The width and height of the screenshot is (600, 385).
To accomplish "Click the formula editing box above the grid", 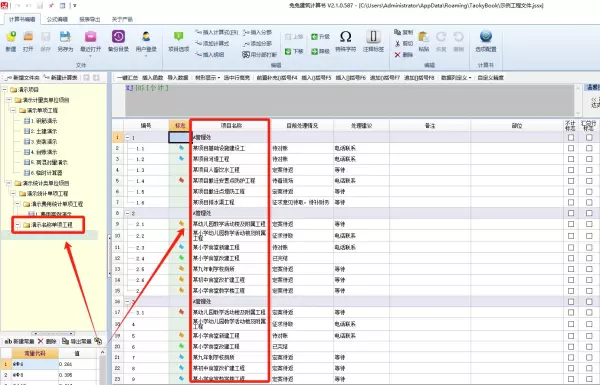I will point(350,100).
